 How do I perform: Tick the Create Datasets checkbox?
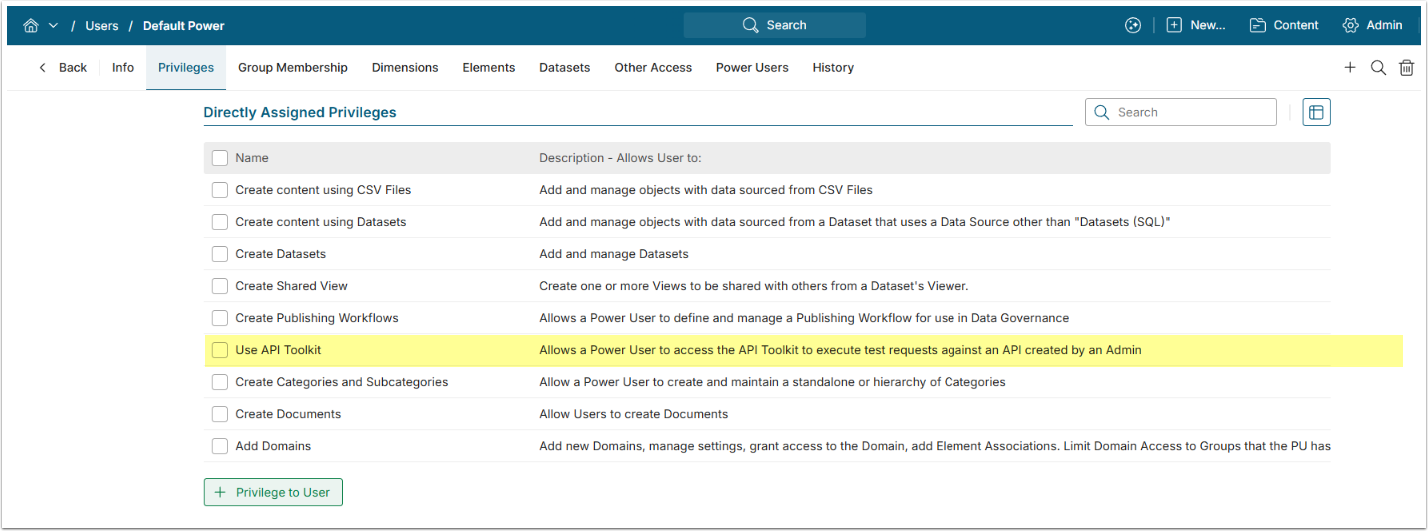(220, 254)
